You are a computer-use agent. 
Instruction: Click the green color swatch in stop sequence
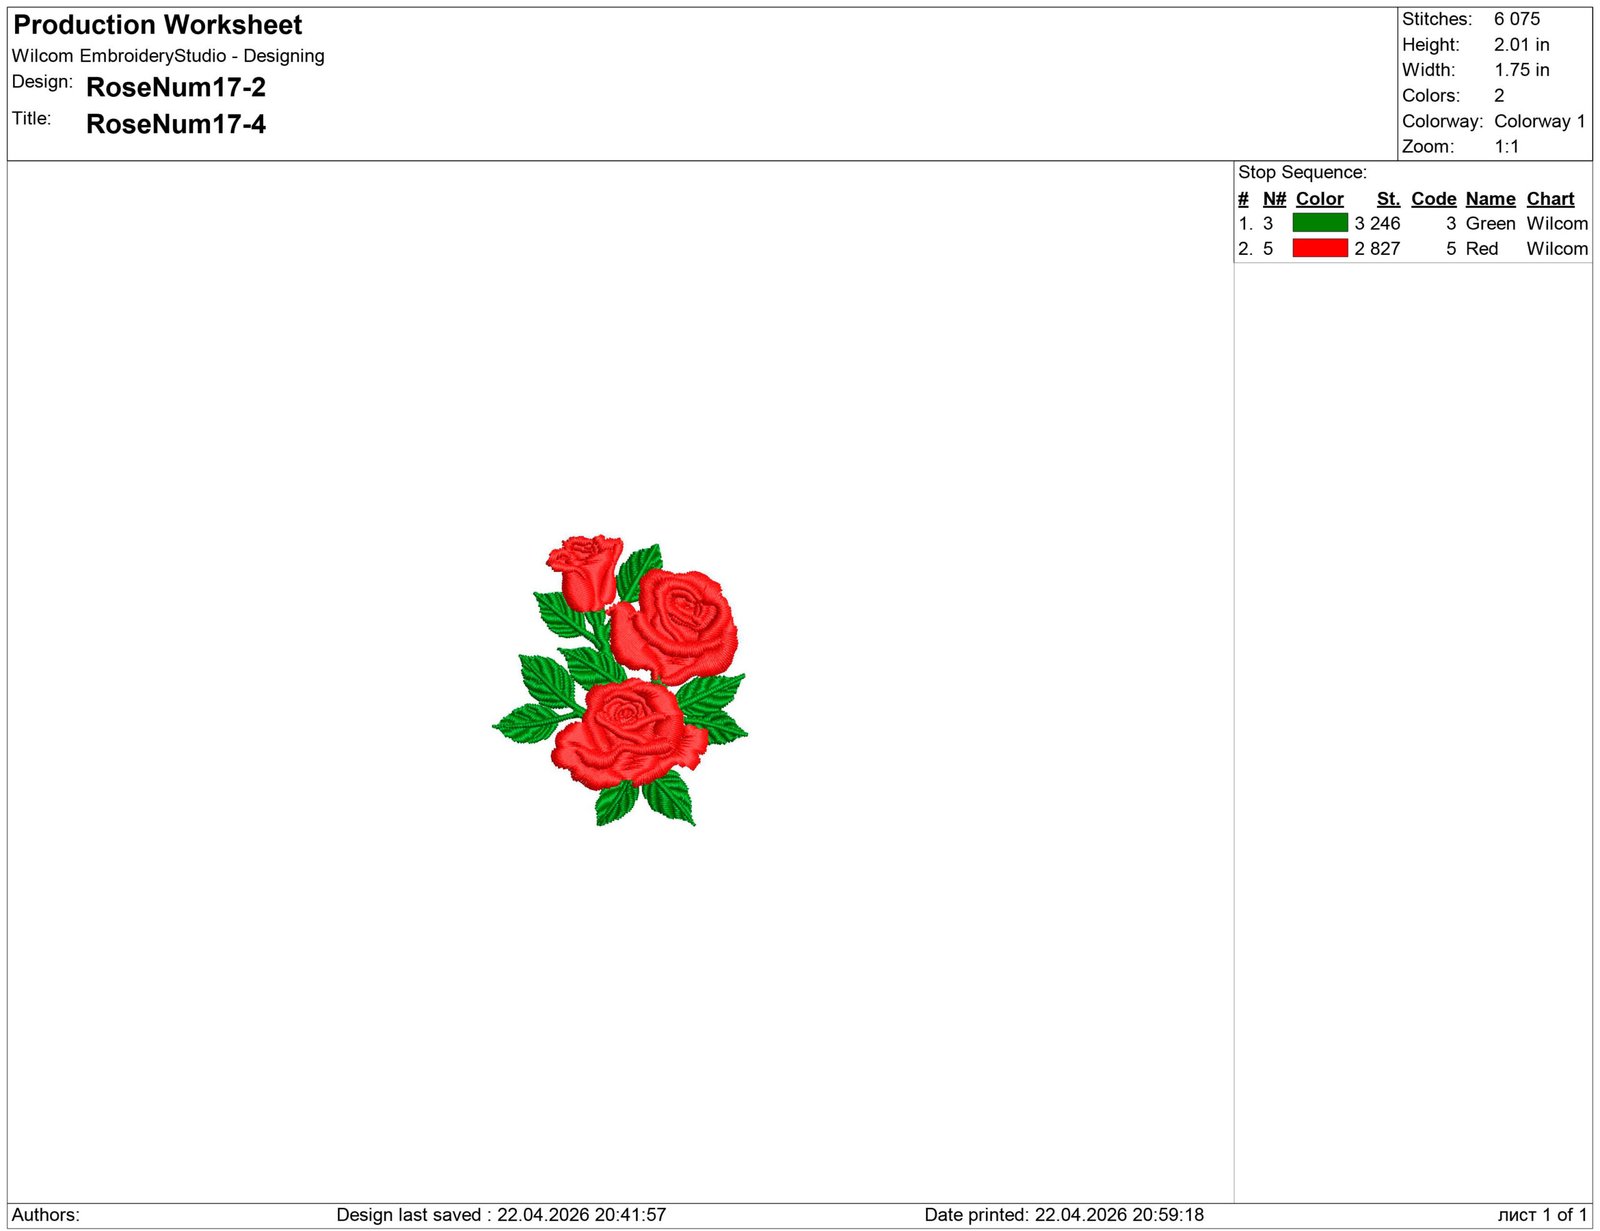point(1319,223)
